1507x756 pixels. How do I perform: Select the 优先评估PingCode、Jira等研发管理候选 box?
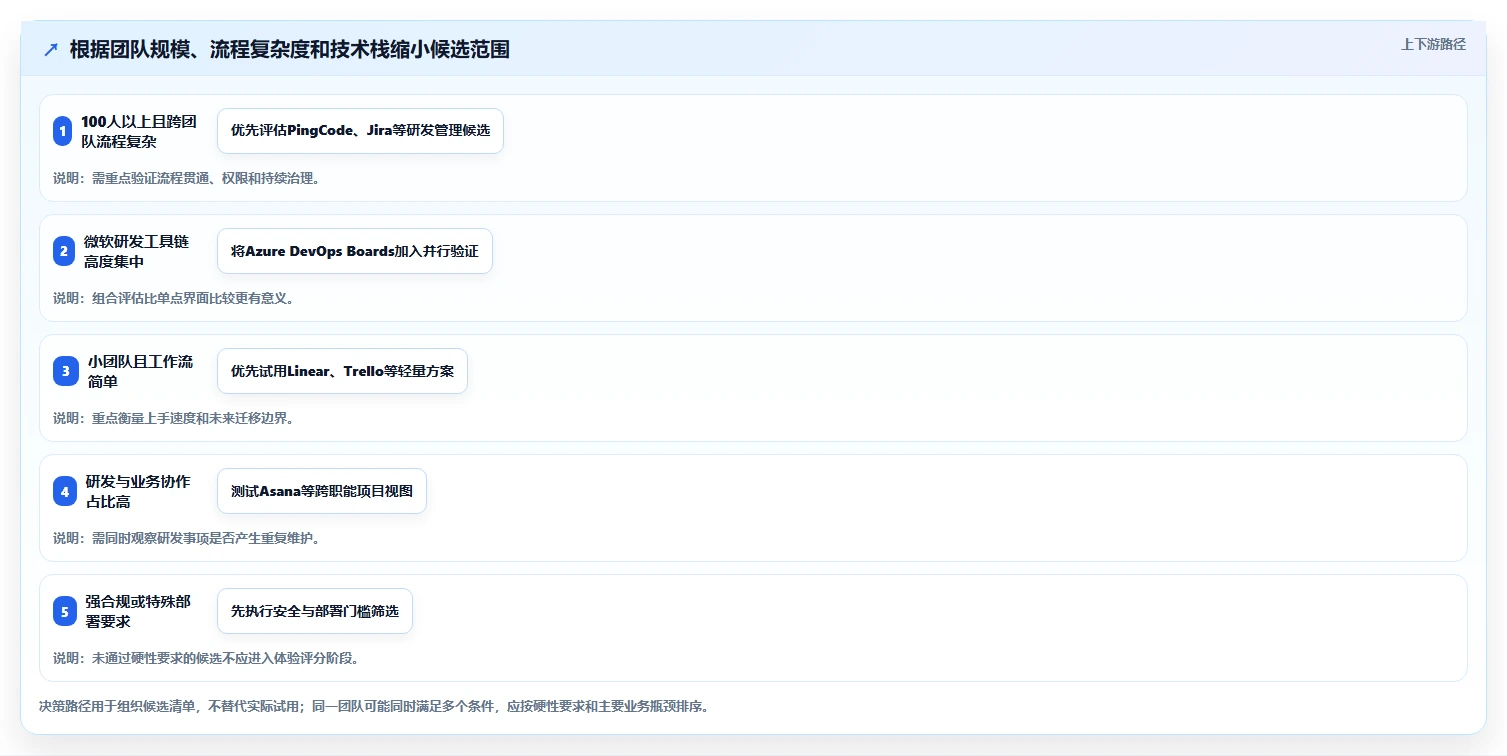pyautogui.click(x=360, y=131)
